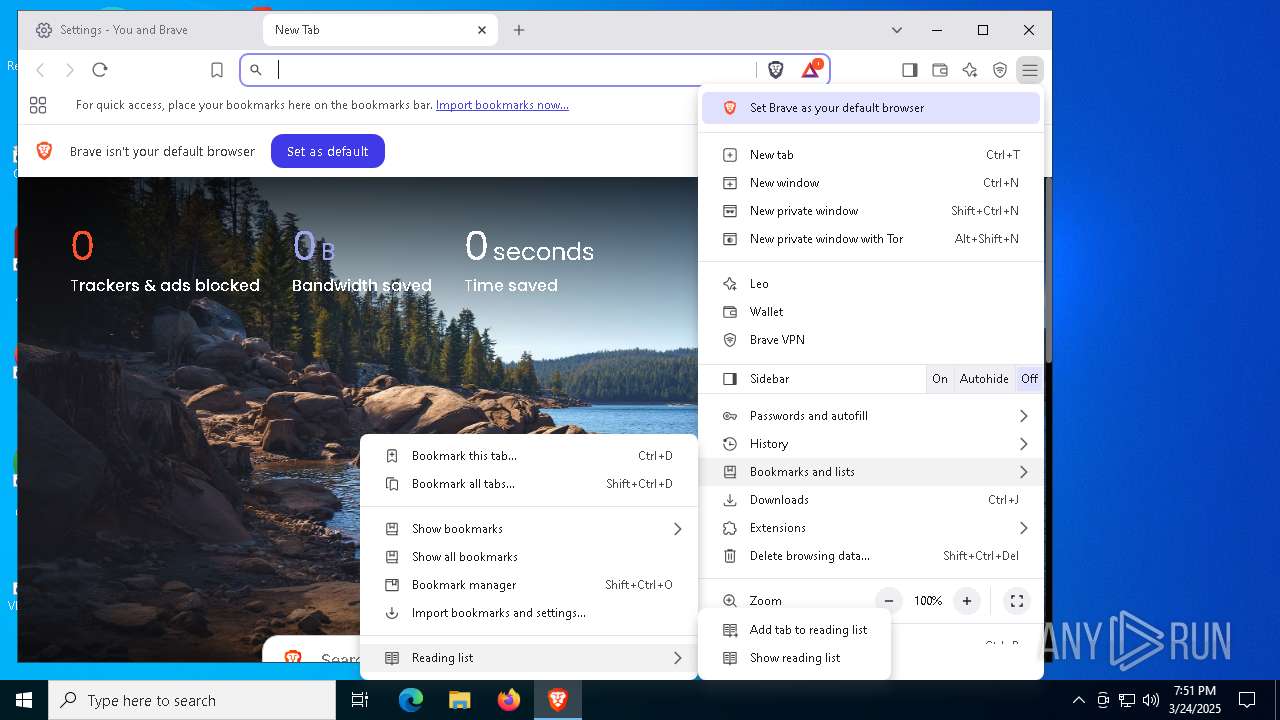Expand the Show bookmarks submenu

pos(529,529)
